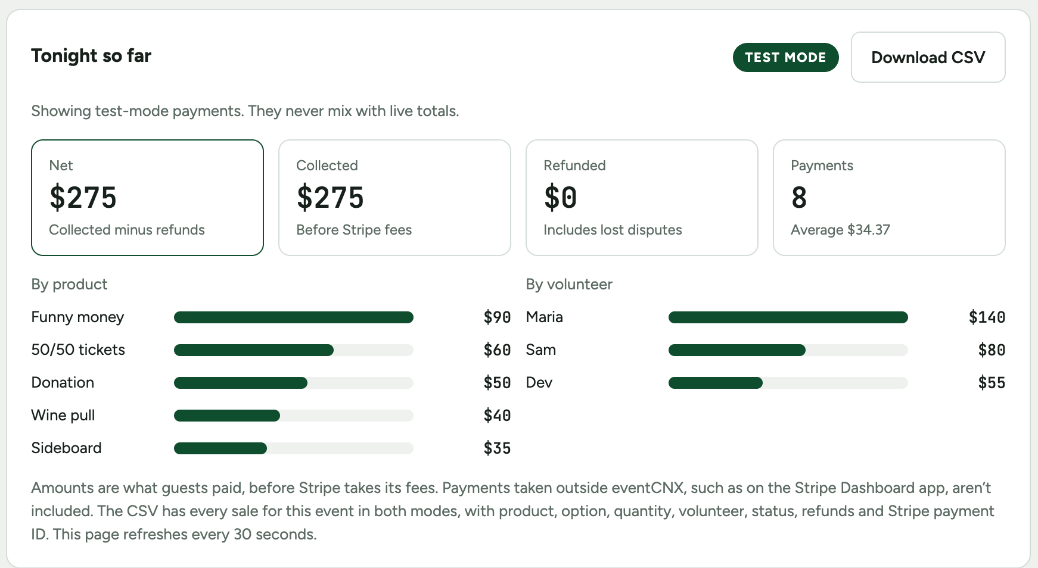Viewport: 1038px width, 568px height.
Task: Click the 'Funny money' product label
Action: (77, 317)
